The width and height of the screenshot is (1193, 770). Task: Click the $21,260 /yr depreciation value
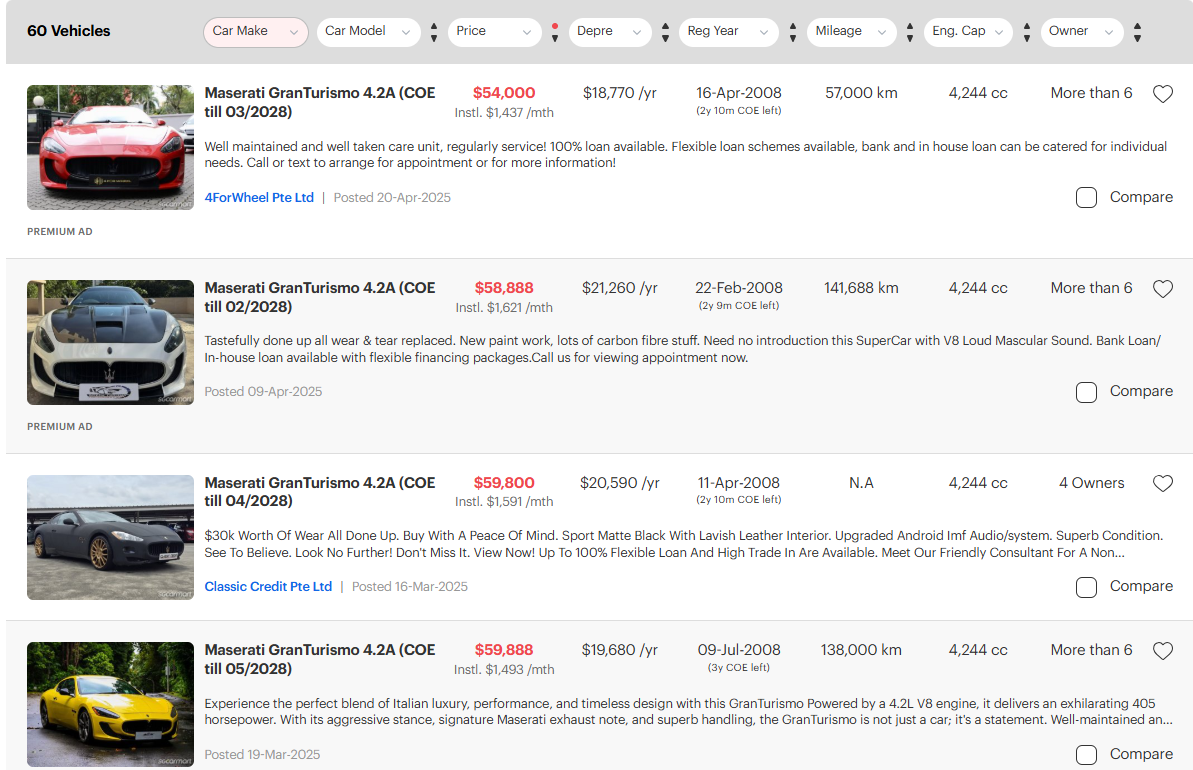pyautogui.click(x=619, y=288)
